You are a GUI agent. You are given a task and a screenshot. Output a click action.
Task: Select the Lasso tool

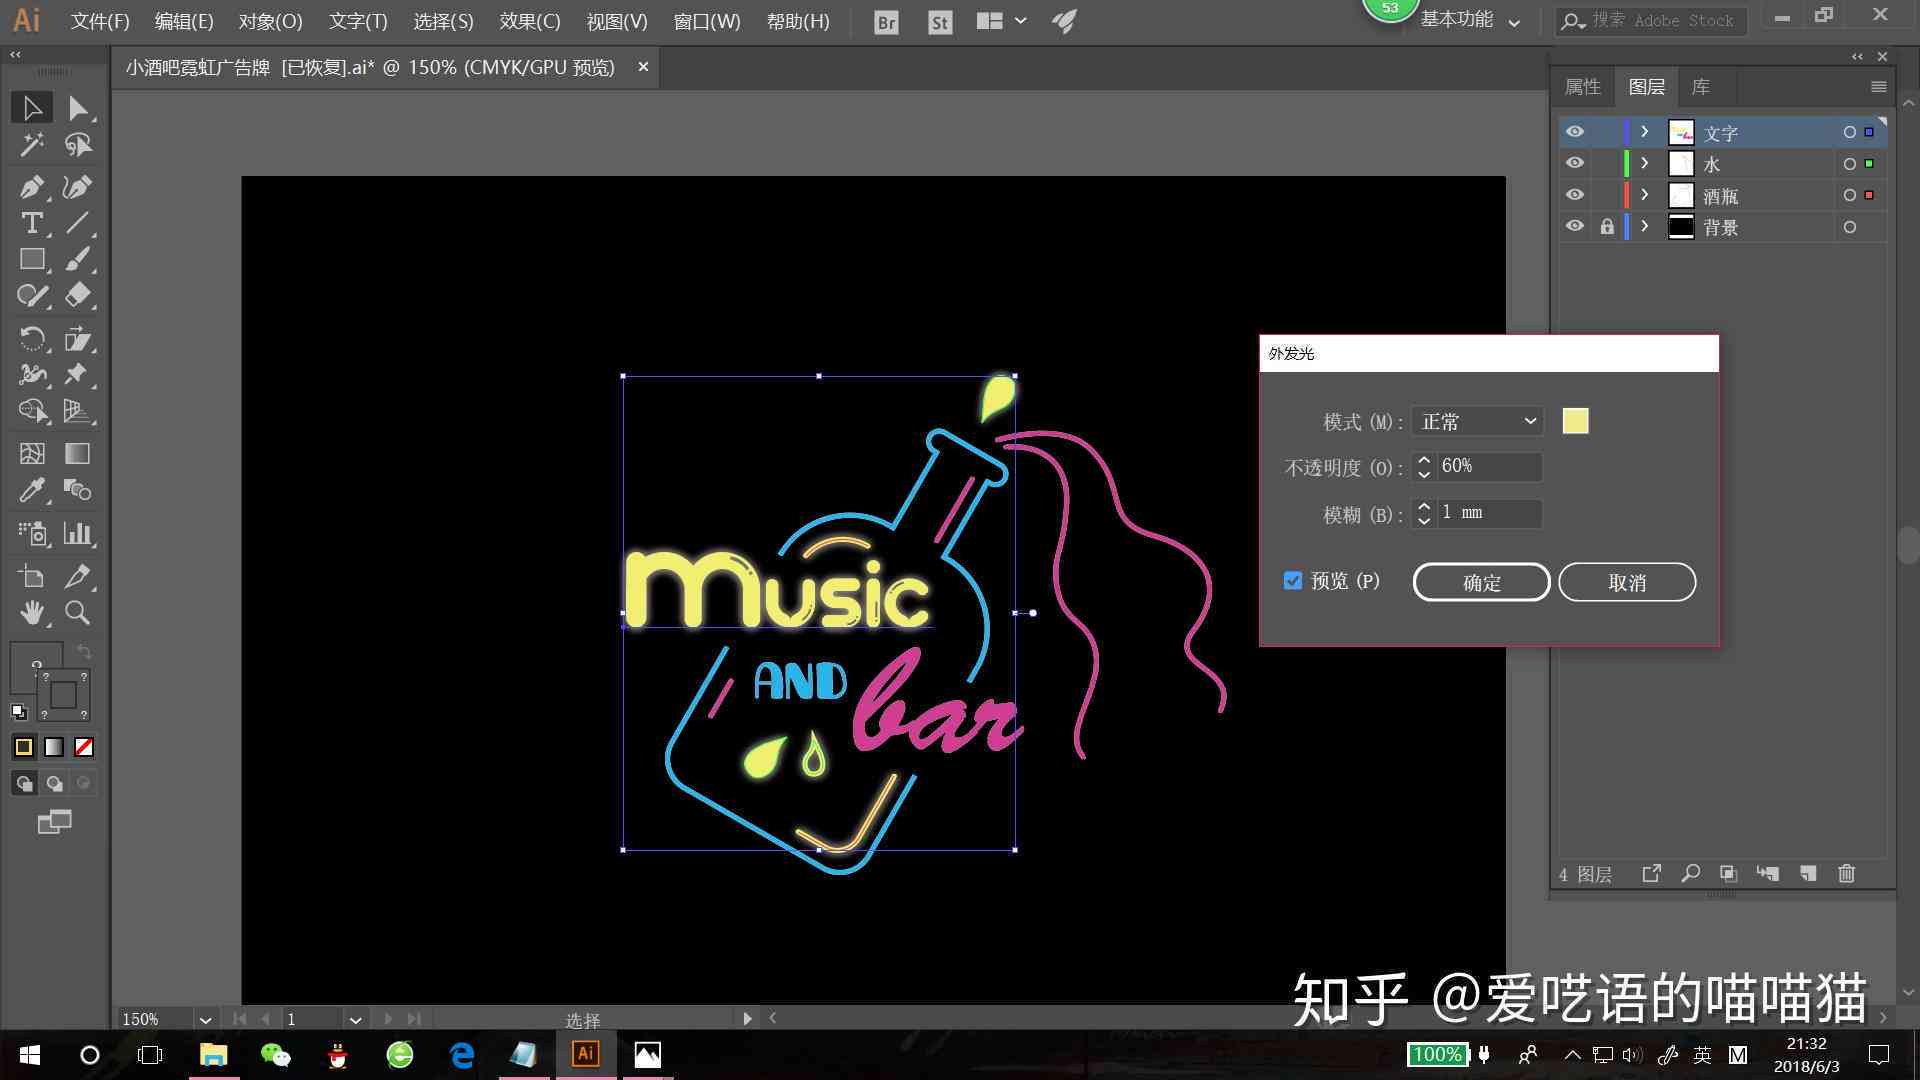(x=78, y=145)
